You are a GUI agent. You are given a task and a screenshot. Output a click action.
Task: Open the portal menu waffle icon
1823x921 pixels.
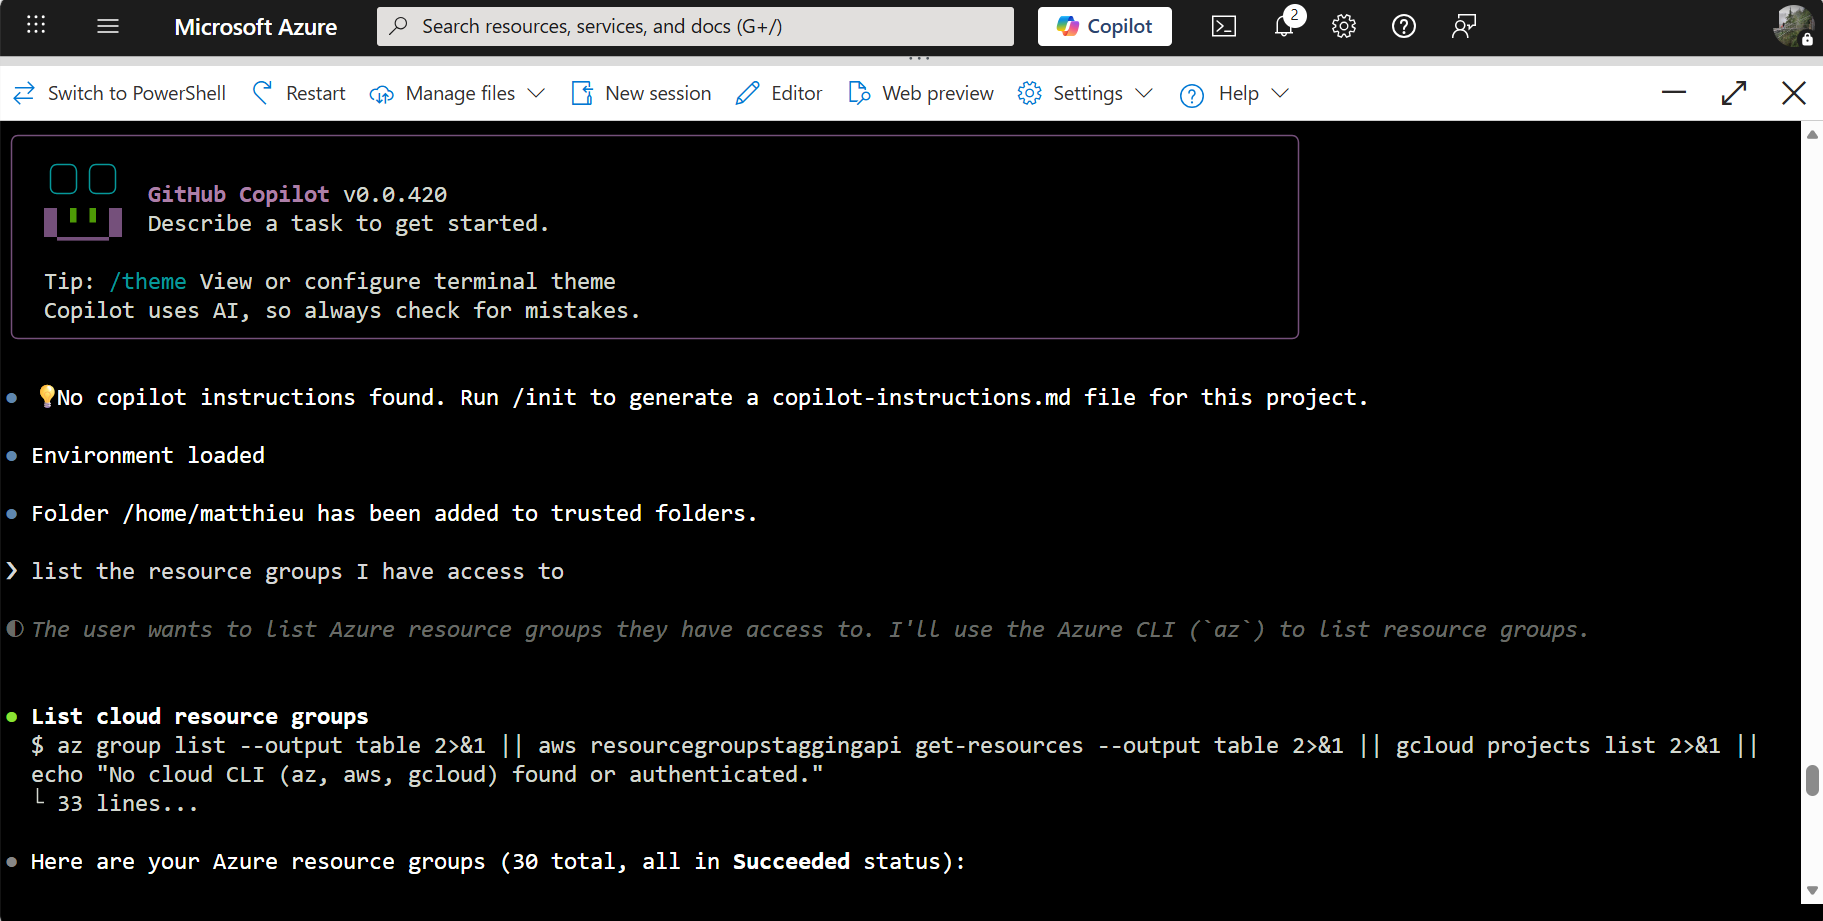[x=36, y=24]
